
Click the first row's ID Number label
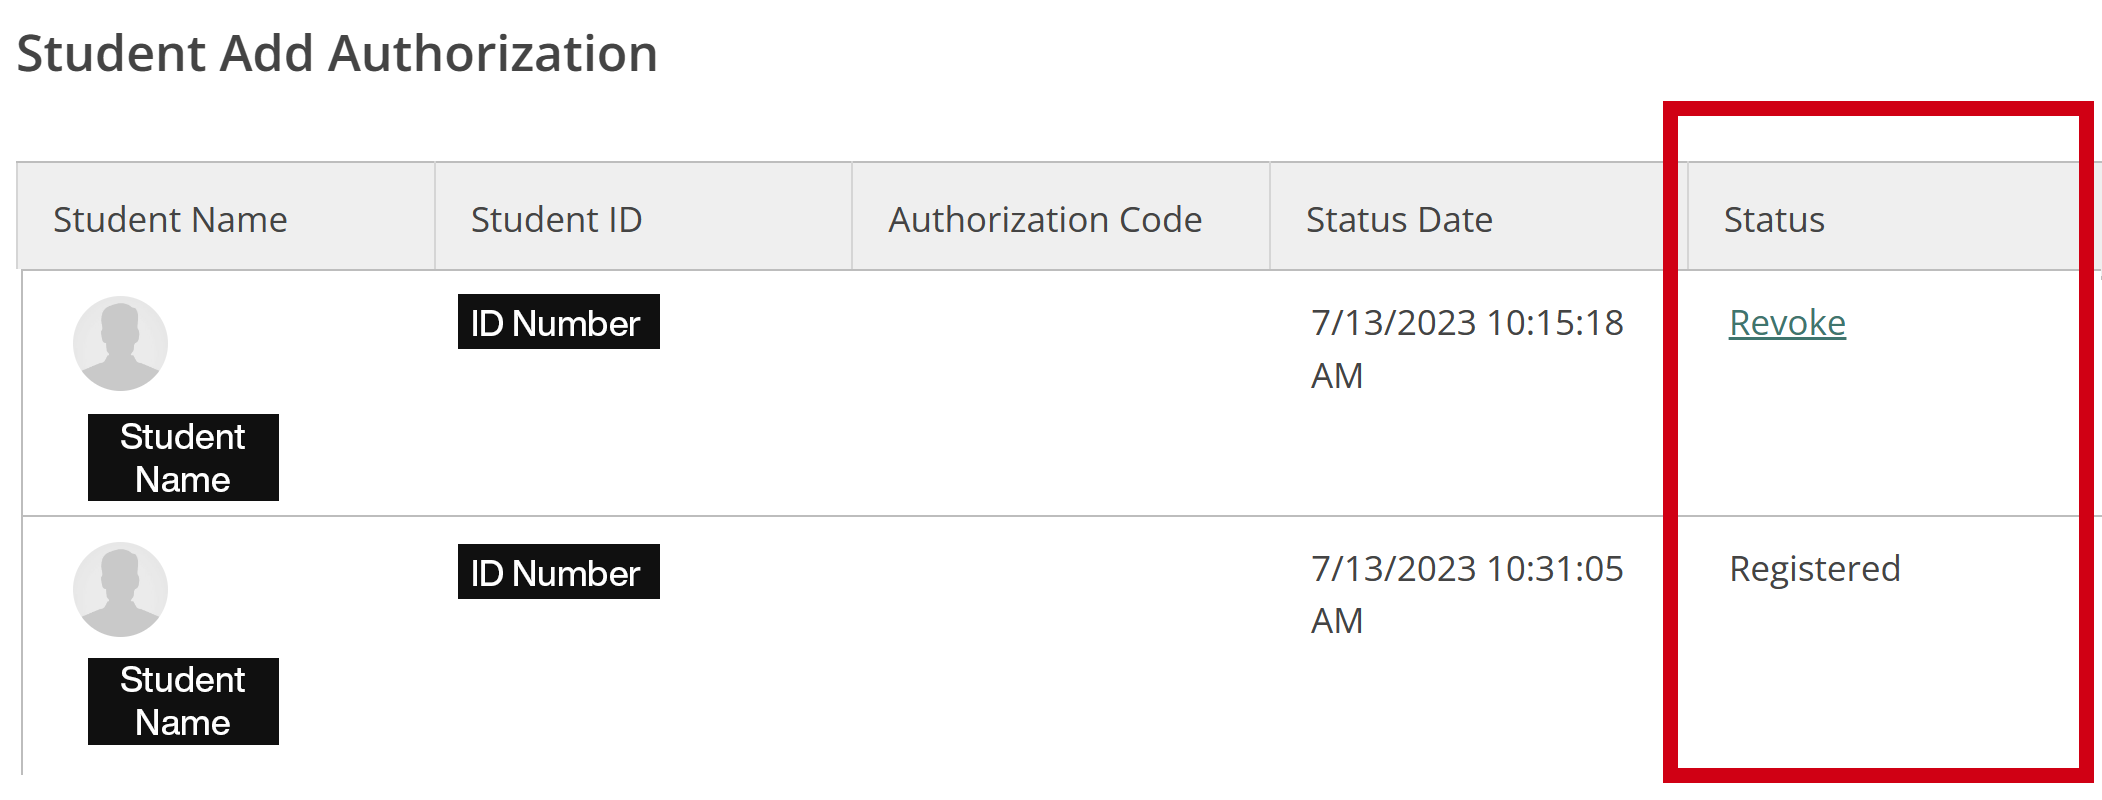(558, 322)
